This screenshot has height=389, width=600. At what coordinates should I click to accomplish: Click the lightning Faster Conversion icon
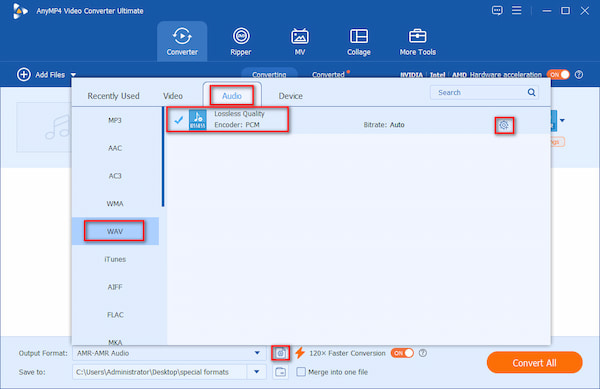pos(300,353)
